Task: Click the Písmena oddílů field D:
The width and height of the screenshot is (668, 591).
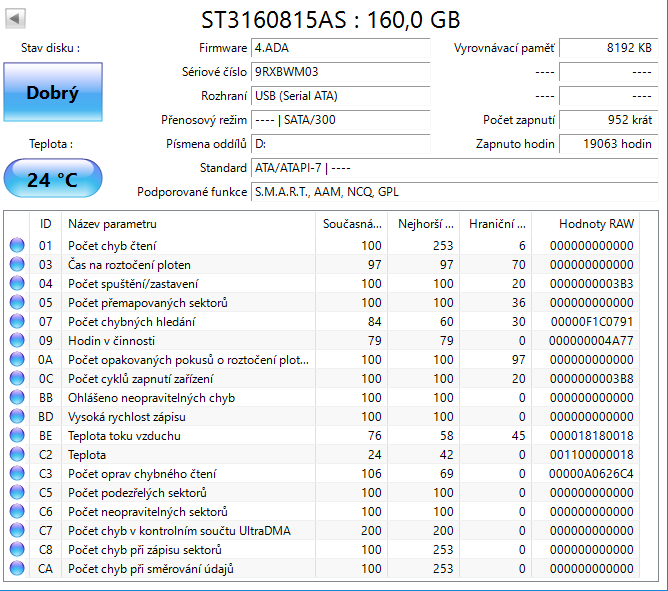Action: click(x=340, y=144)
